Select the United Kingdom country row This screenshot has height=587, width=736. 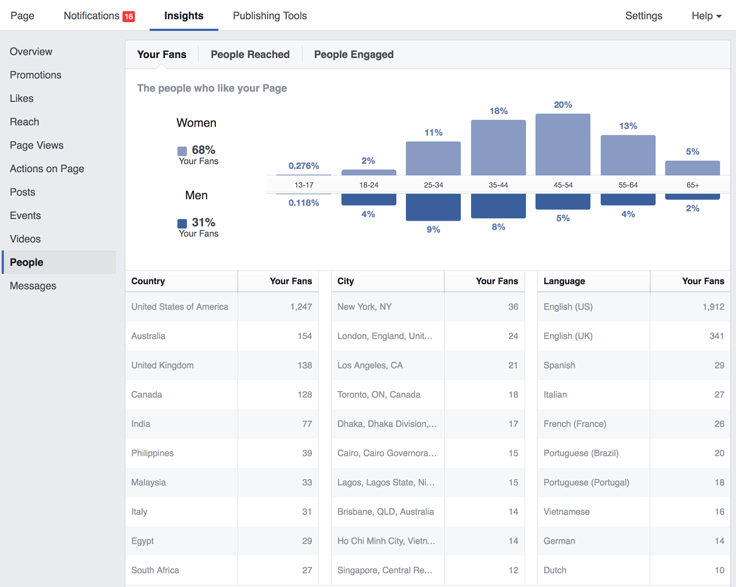point(222,366)
